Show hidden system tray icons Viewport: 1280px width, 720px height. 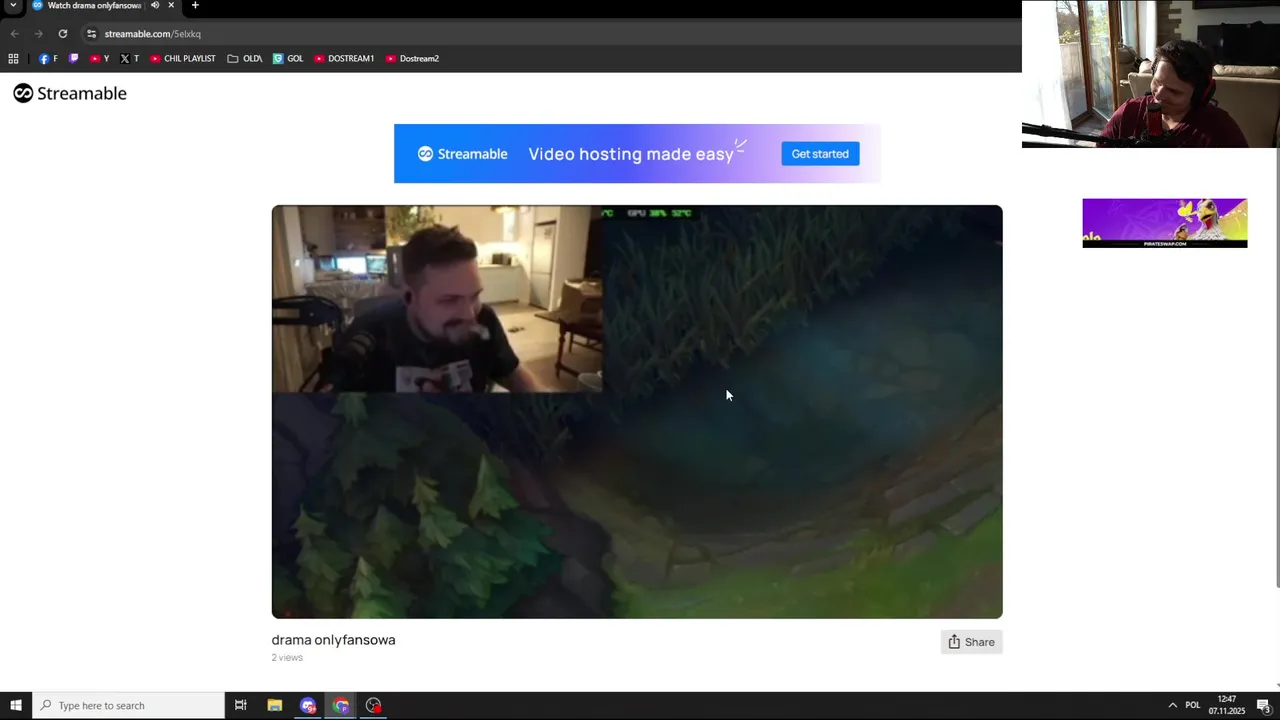(x=1173, y=706)
